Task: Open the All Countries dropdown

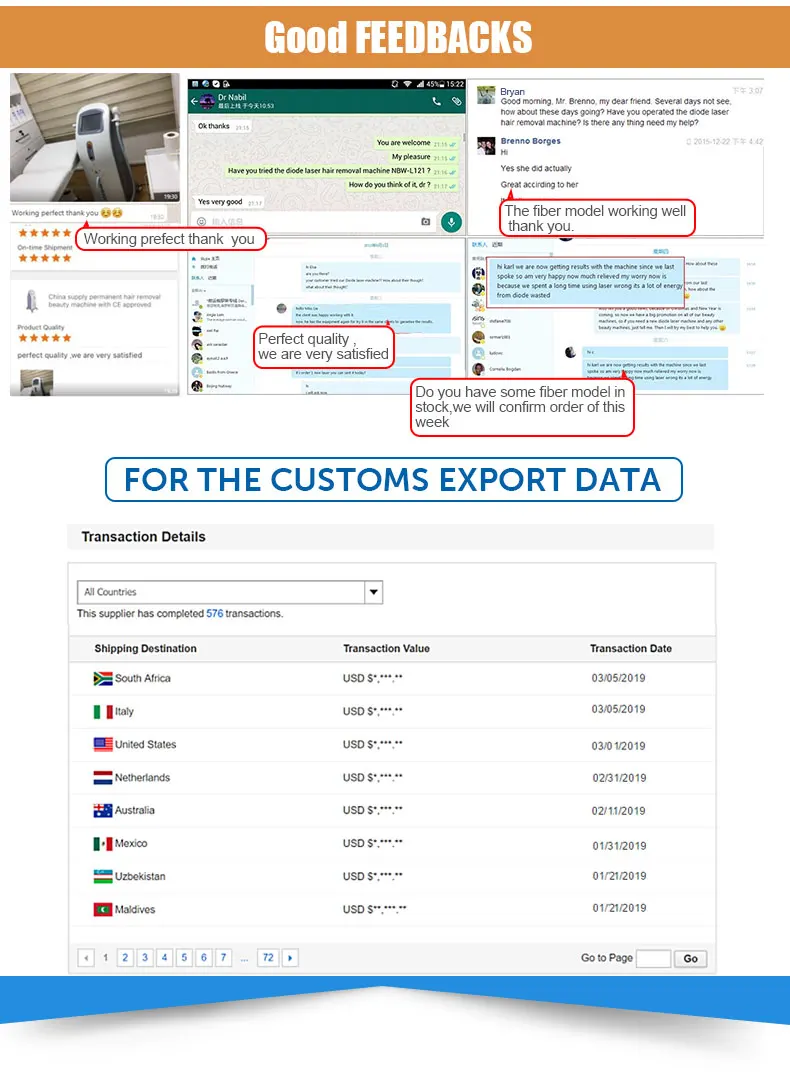Action: click(220, 592)
